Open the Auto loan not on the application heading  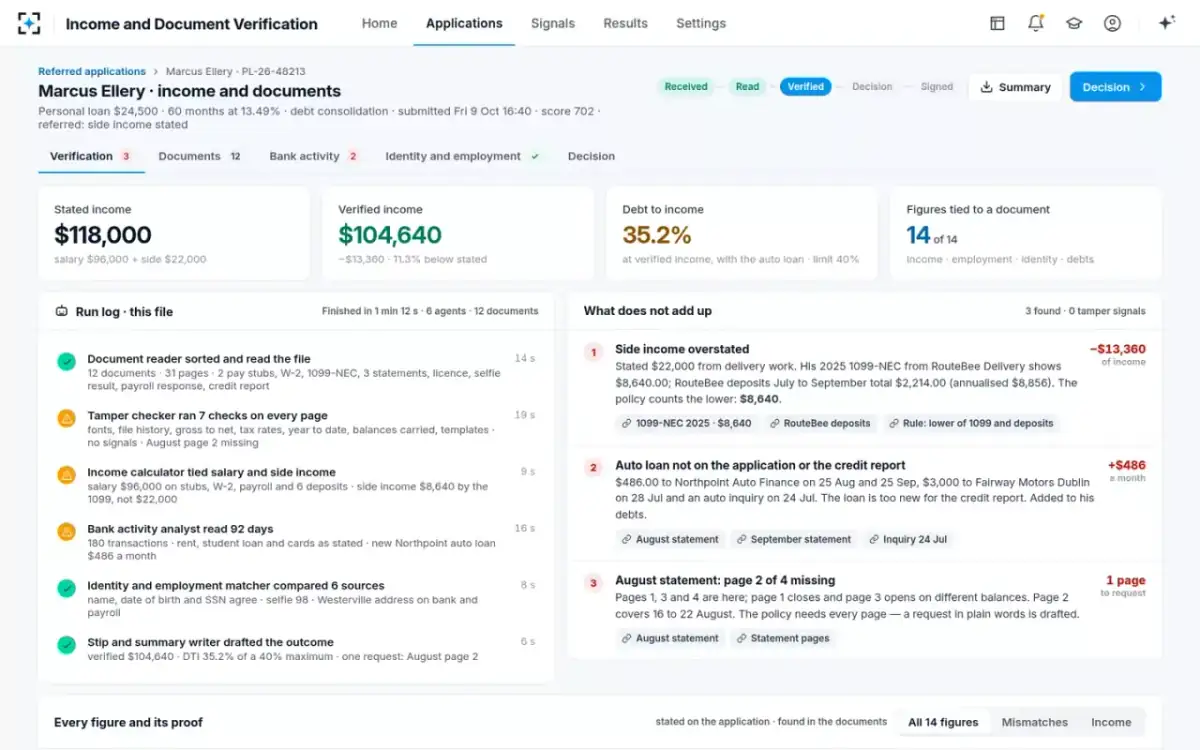tap(760, 465)
